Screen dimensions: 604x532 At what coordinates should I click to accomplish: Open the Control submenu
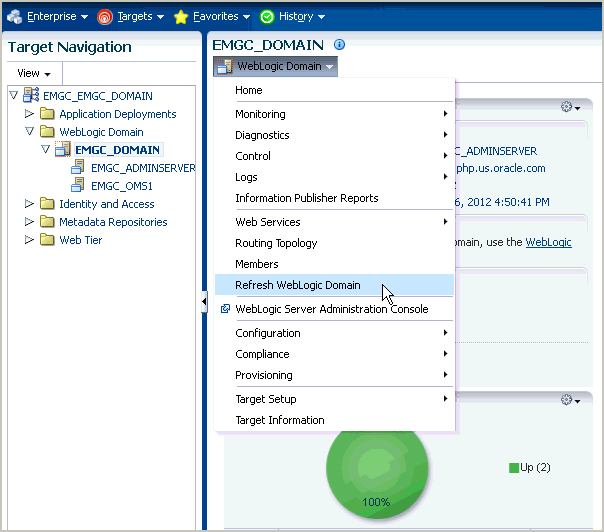(334, 156)
